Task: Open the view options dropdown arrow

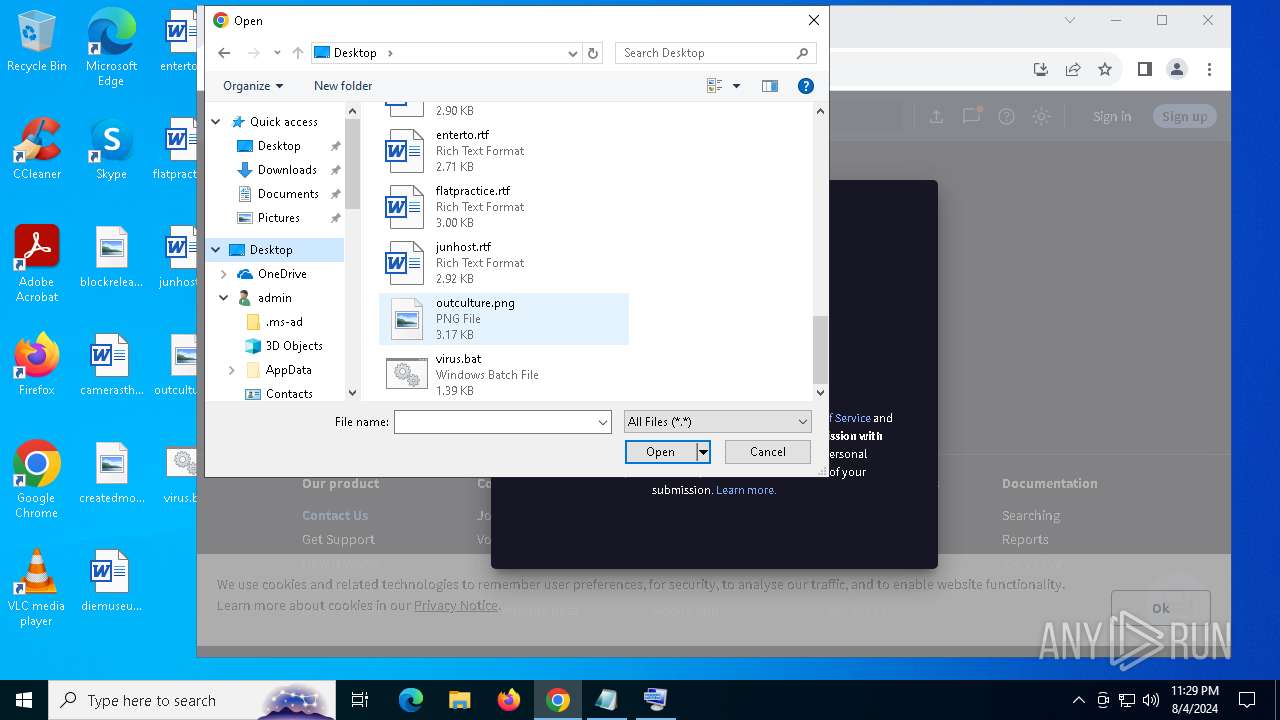Action: click(737, 86)
